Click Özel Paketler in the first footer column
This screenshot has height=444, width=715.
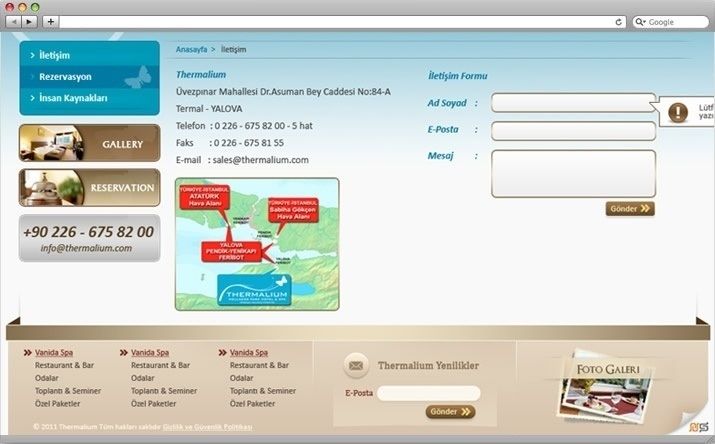pos(57,403)
